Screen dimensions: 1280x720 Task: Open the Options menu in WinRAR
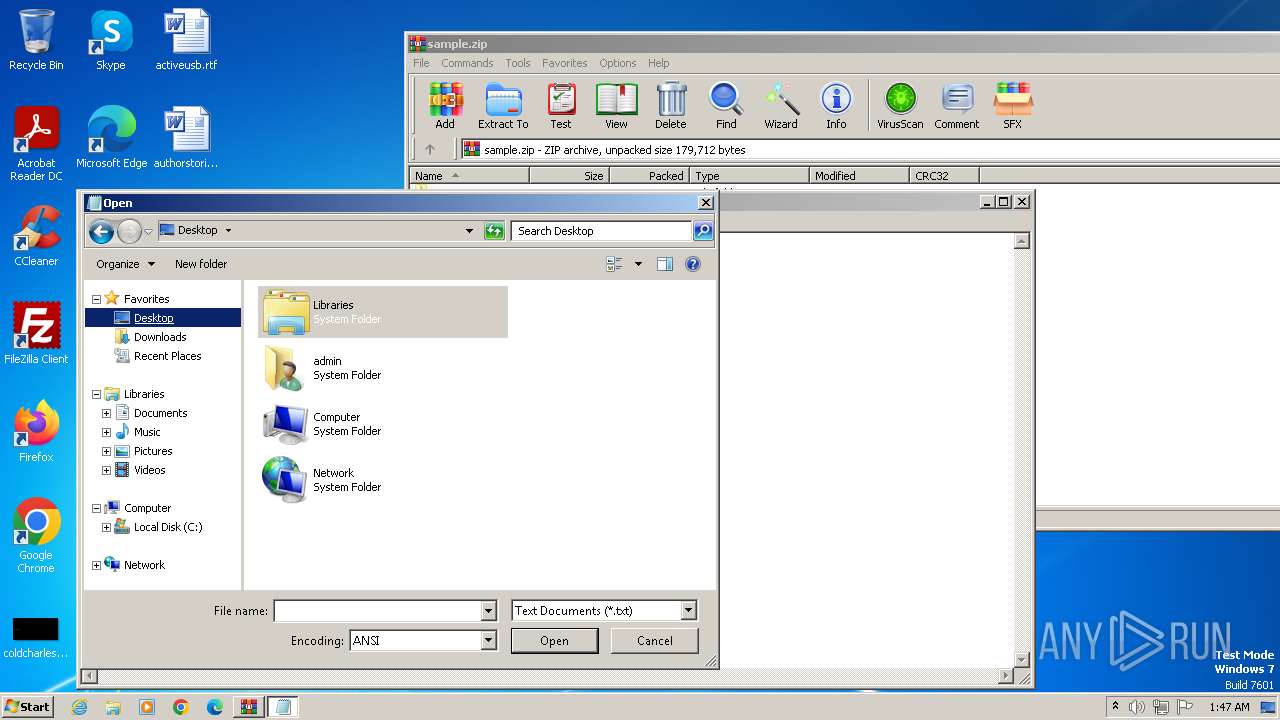point(618,63)
